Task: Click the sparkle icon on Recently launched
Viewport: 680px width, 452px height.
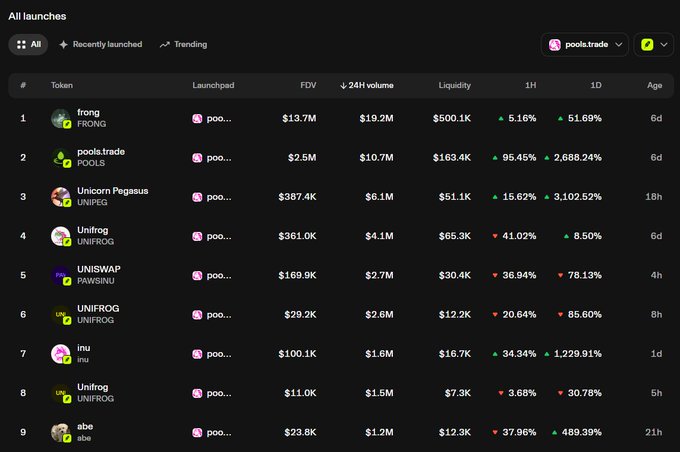Action: 63,44
